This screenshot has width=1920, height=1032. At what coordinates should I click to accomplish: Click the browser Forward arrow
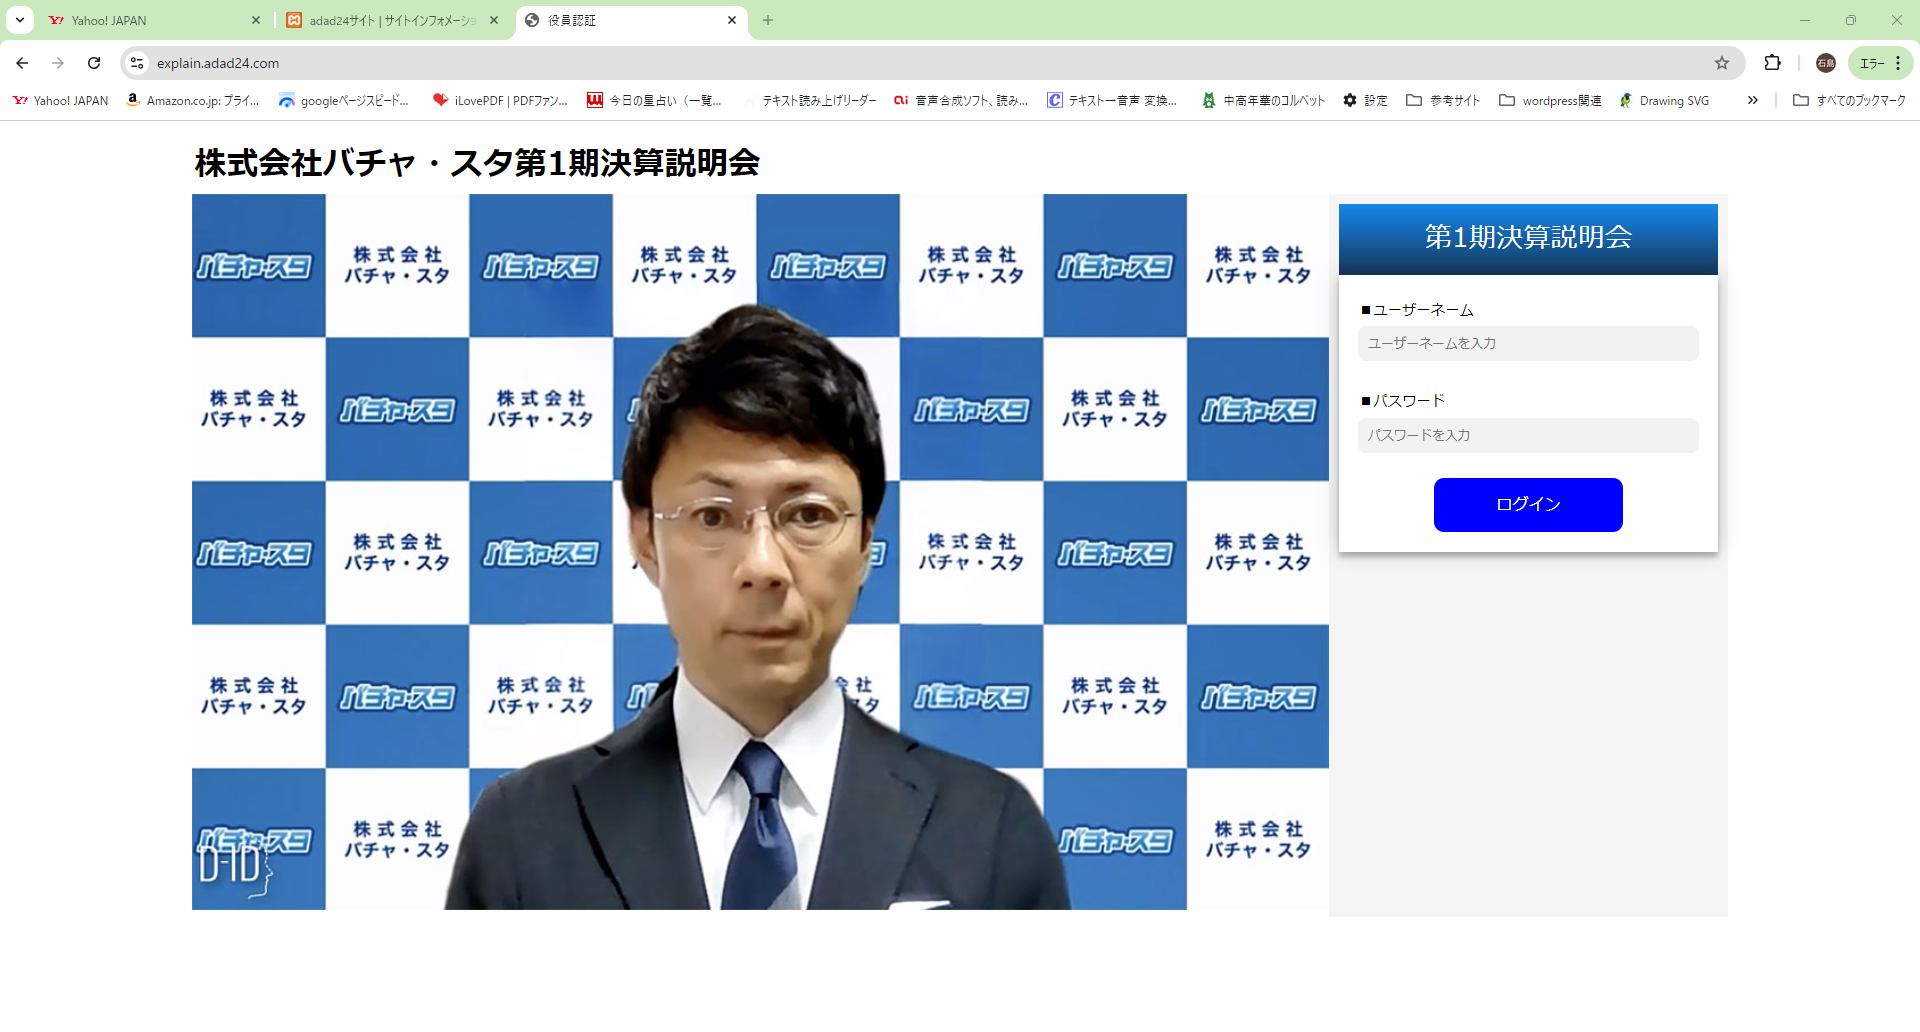tap(58, 63)
